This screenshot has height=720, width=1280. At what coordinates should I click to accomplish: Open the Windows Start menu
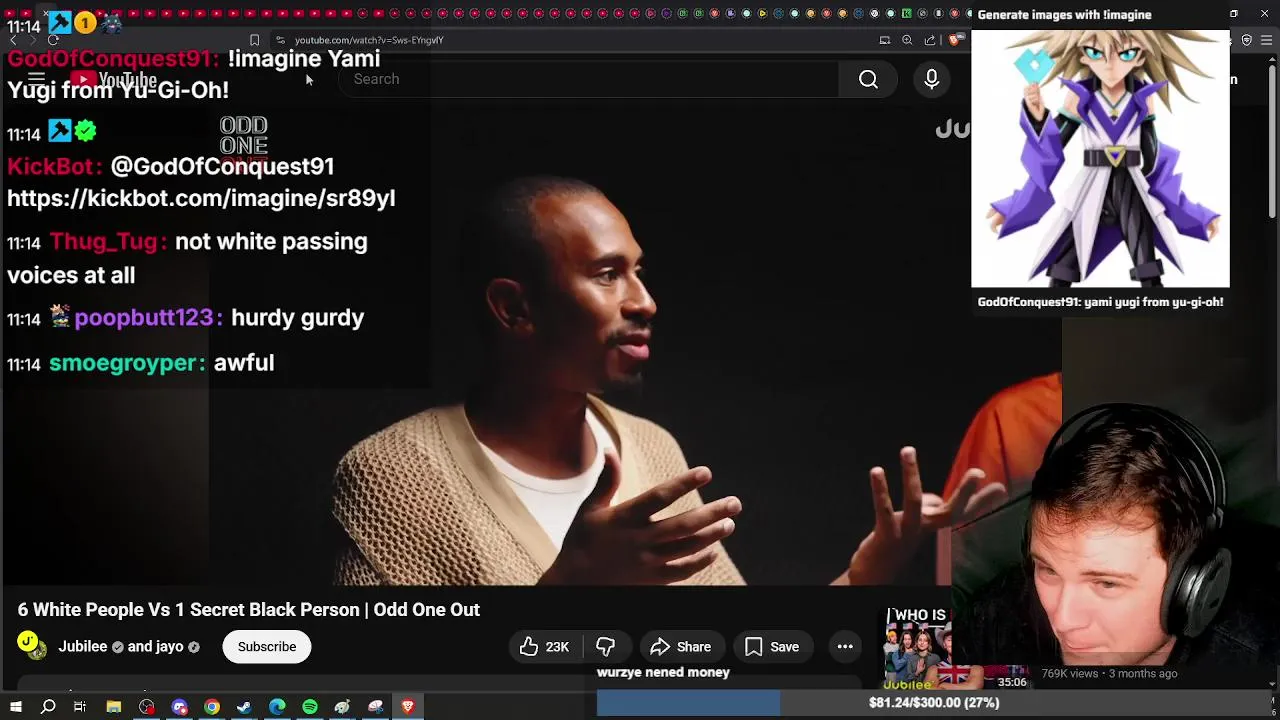tap(16, 707)
